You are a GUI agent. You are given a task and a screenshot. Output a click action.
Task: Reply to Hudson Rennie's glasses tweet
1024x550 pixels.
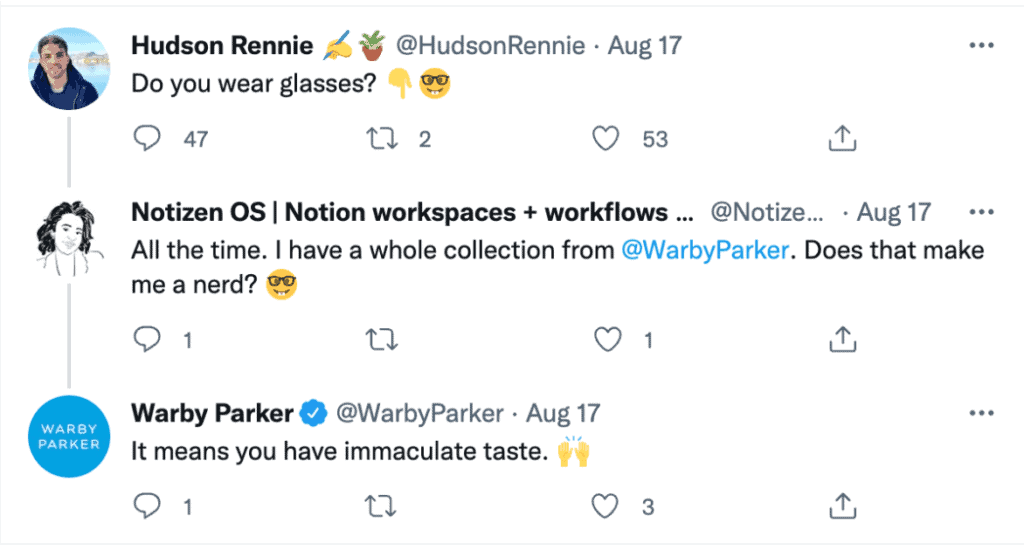147,139
